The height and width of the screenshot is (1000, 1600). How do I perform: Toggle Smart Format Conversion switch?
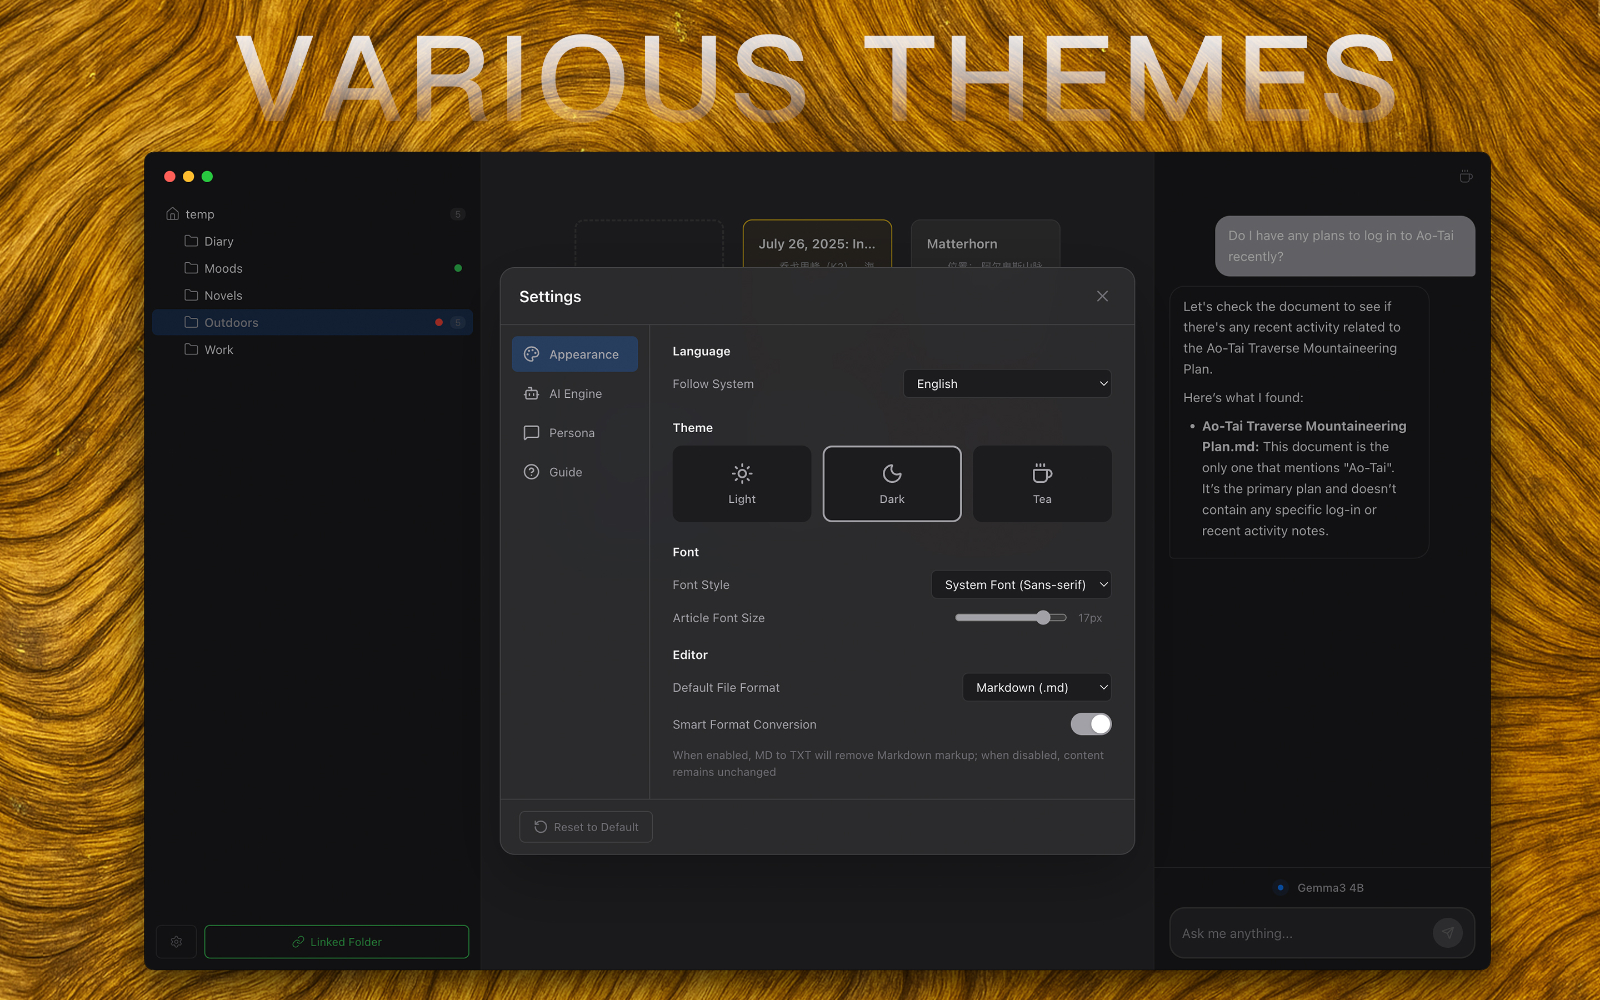coord(1090,724)
